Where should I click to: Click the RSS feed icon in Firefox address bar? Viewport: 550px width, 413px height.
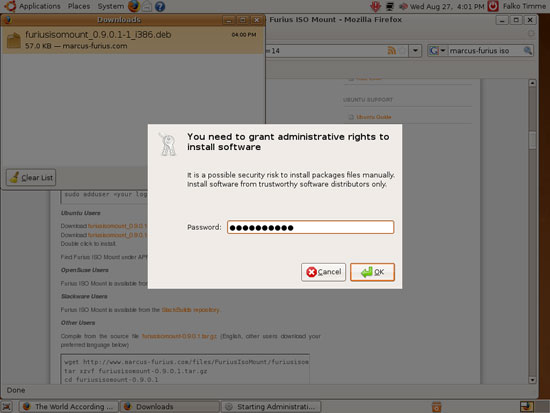point(391,51)
